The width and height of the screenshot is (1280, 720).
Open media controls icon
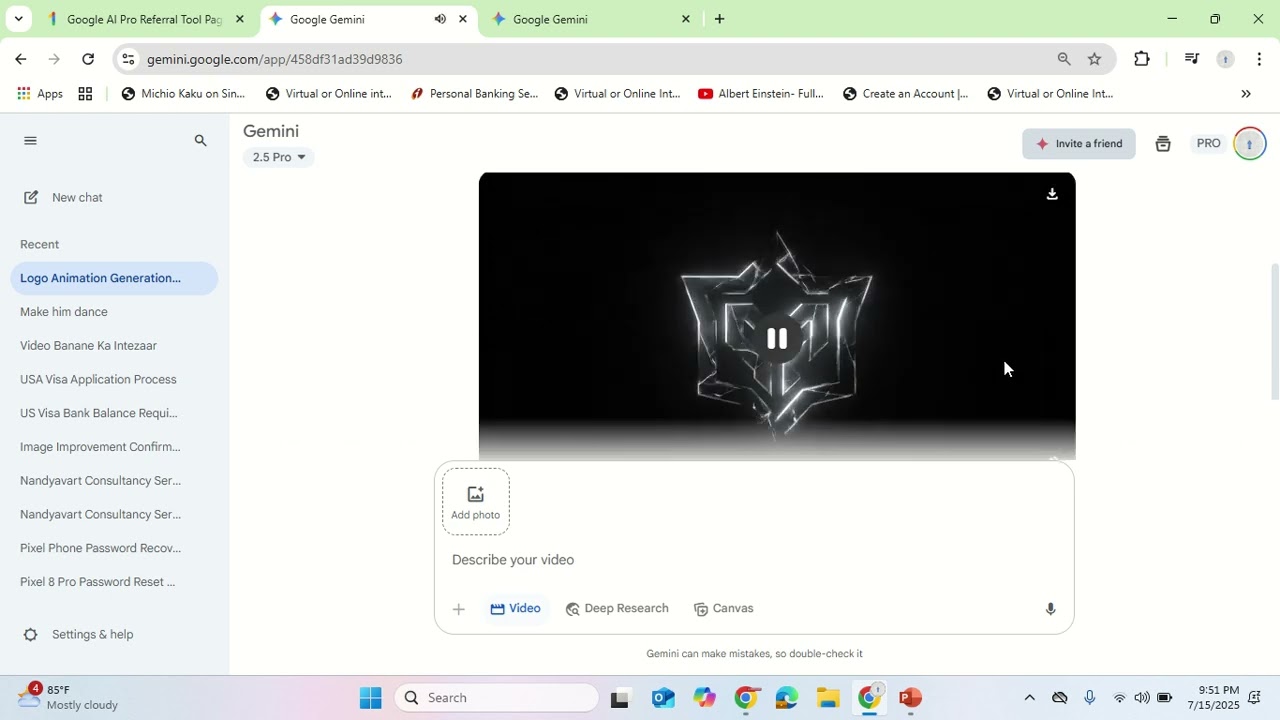click(x=1191, y=59)
